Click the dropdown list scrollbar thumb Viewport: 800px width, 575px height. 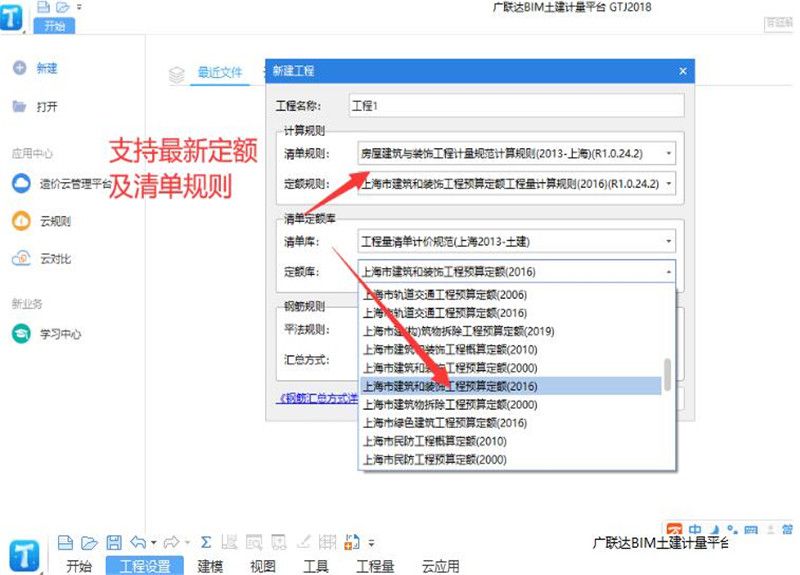point(667,374)
